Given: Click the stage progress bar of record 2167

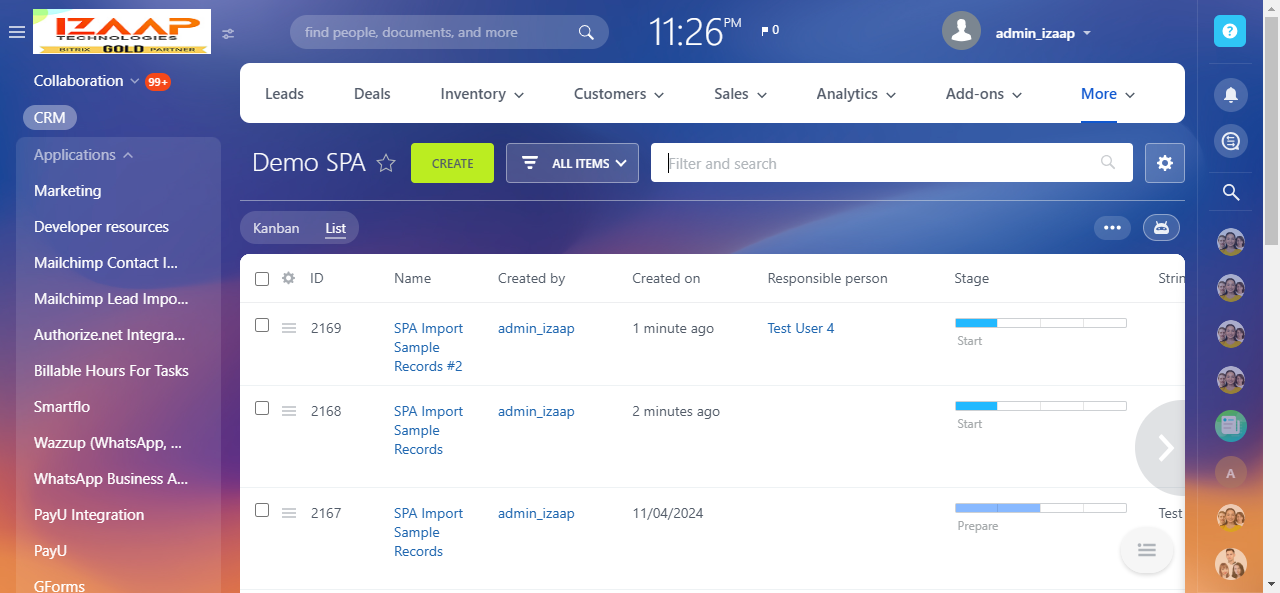Looking at the screenshot, I should 1040,507.
